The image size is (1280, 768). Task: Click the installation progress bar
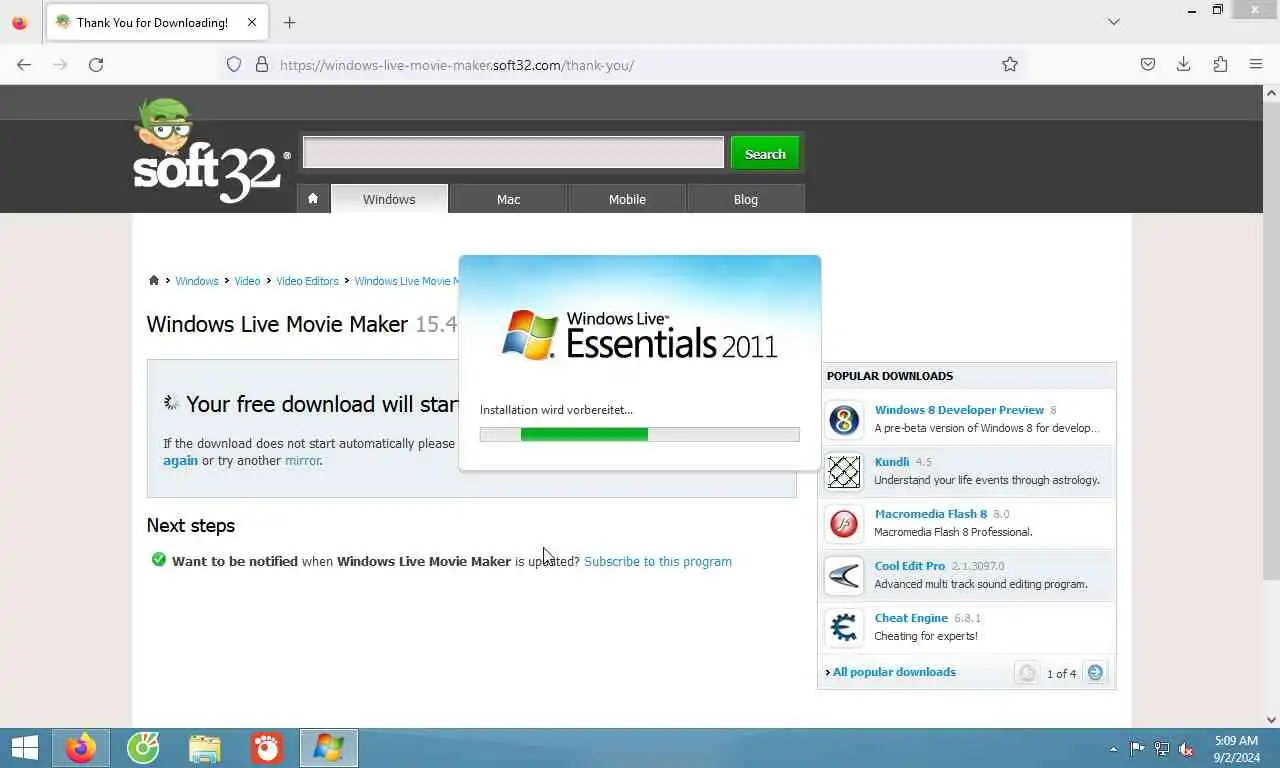[x=640, y=434]
